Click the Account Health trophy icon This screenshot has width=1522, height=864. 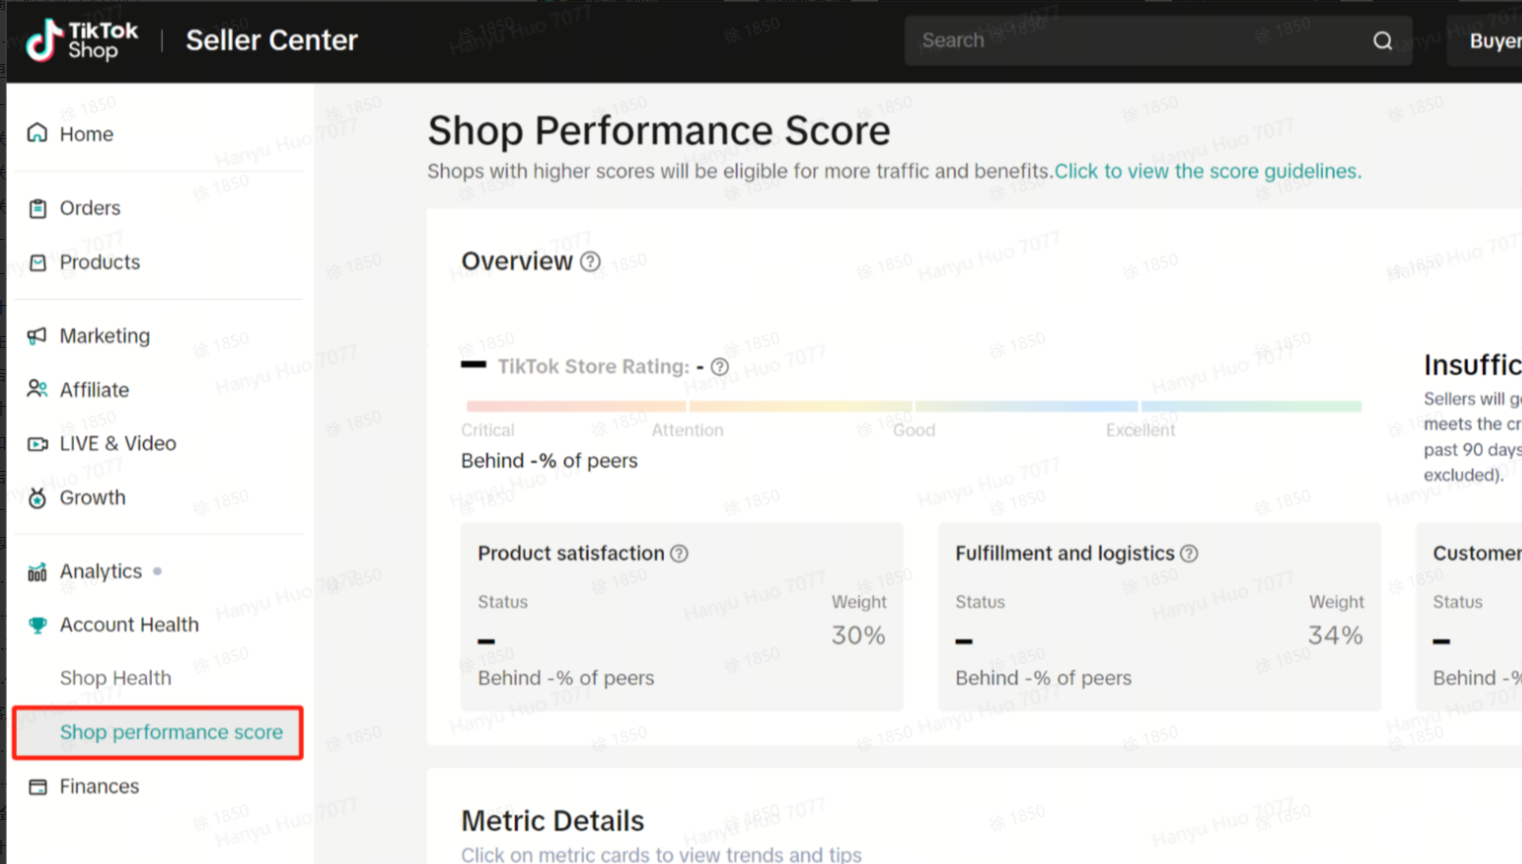[x=37, y=625]
